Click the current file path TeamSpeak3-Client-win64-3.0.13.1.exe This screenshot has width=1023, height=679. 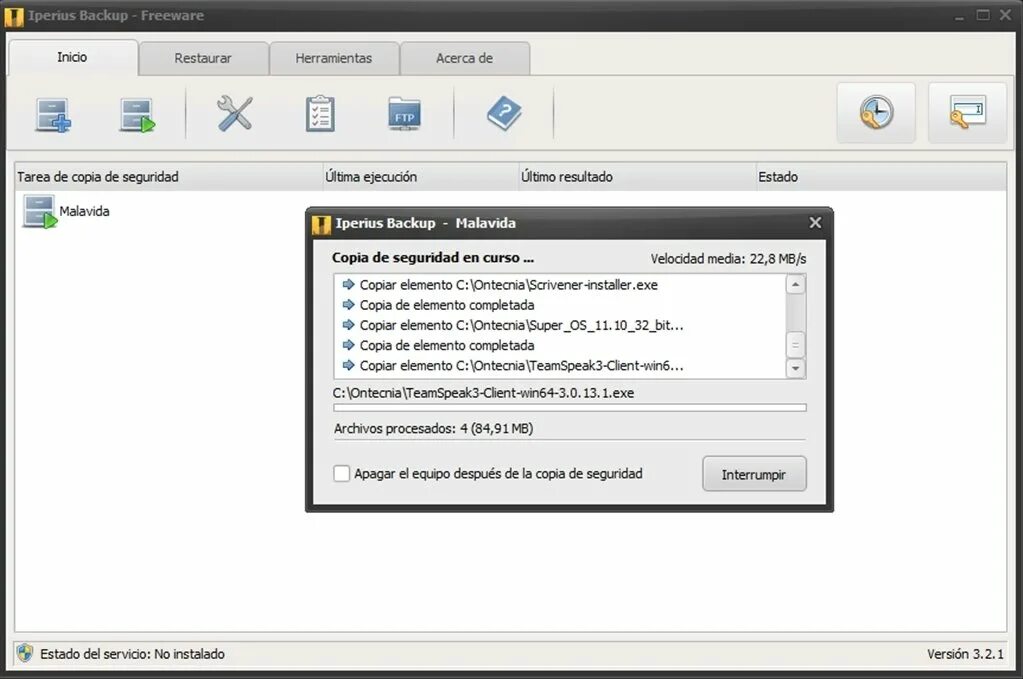pos(483,393)
